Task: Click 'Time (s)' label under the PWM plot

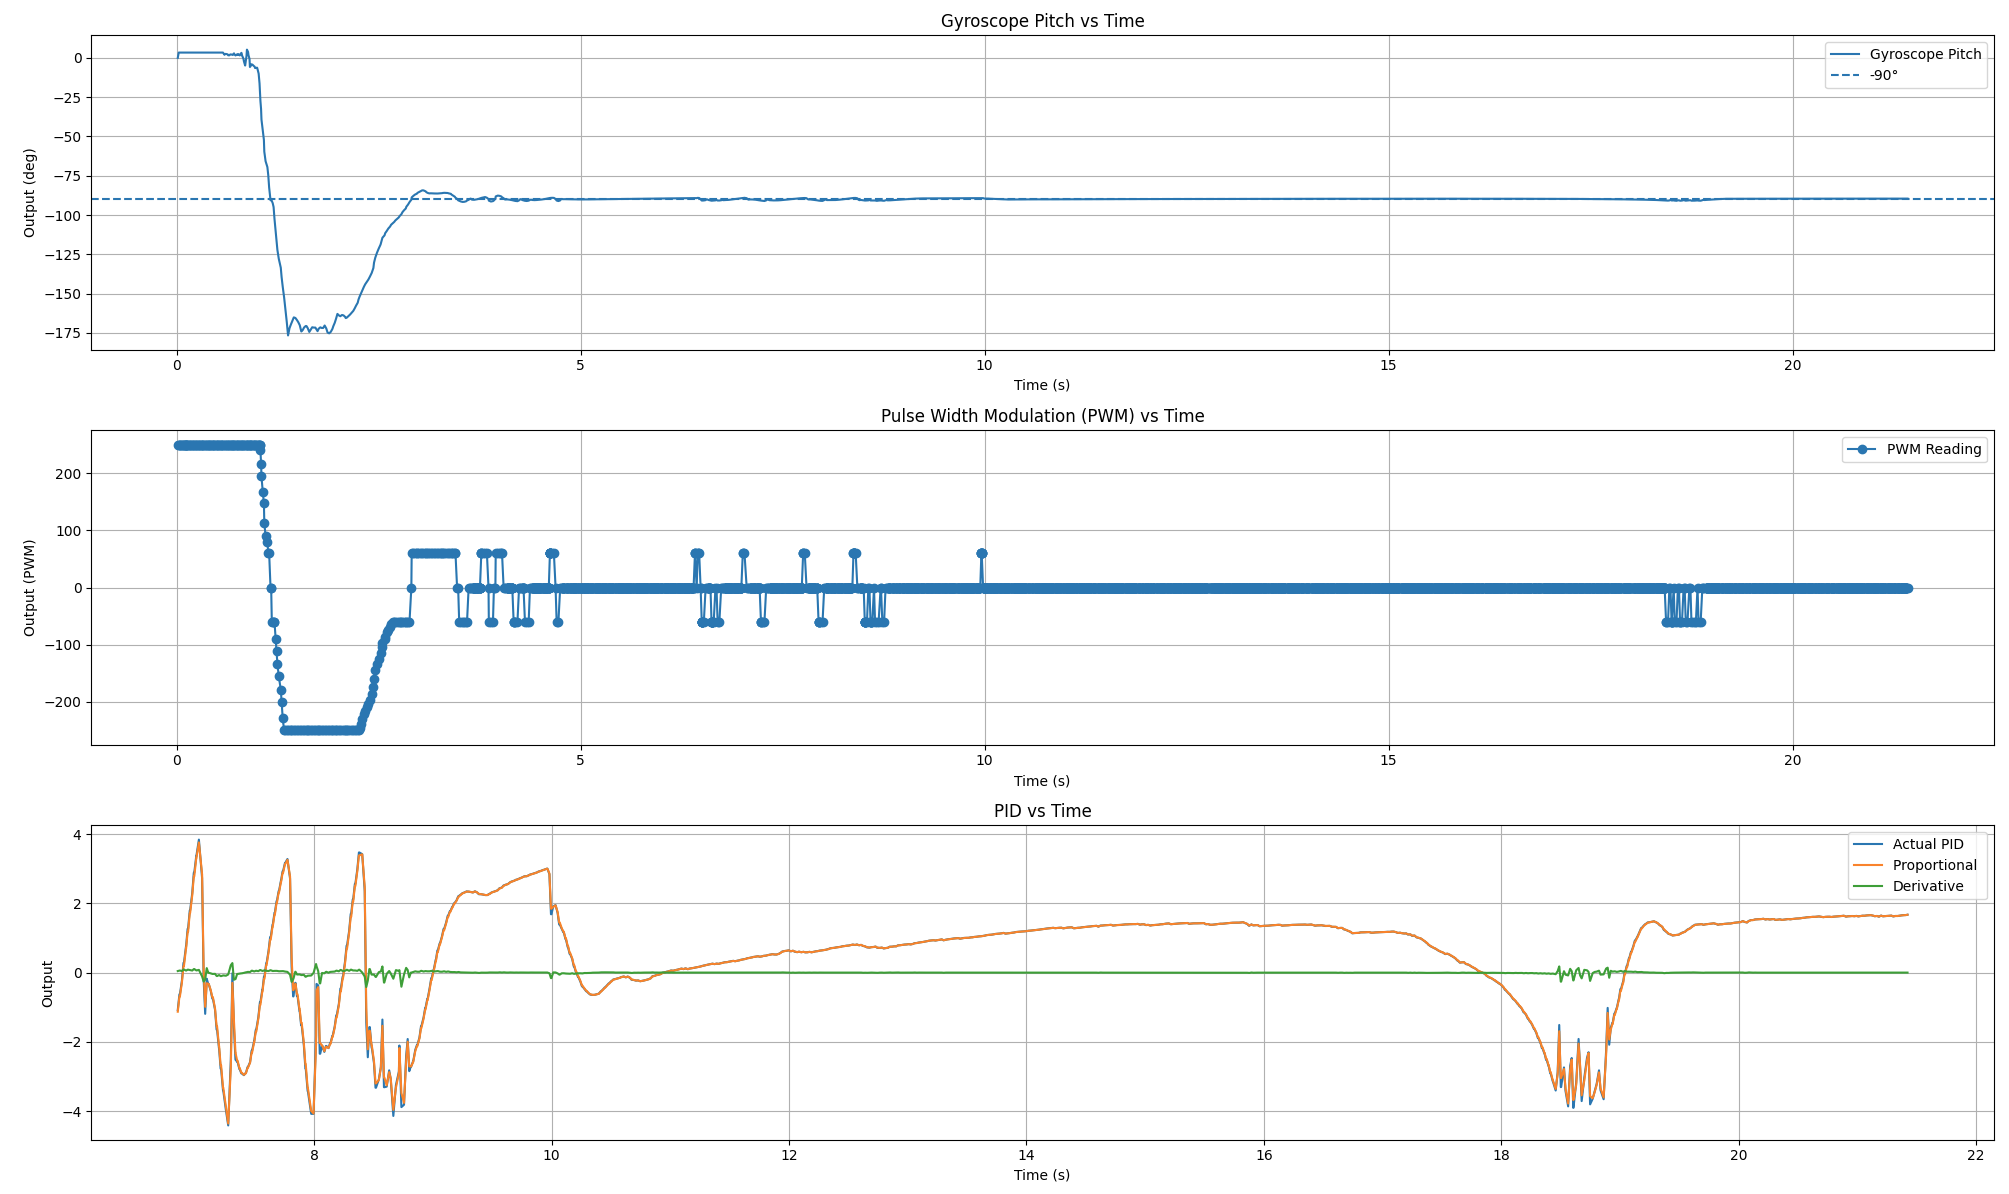Action: click(1042, 781)
